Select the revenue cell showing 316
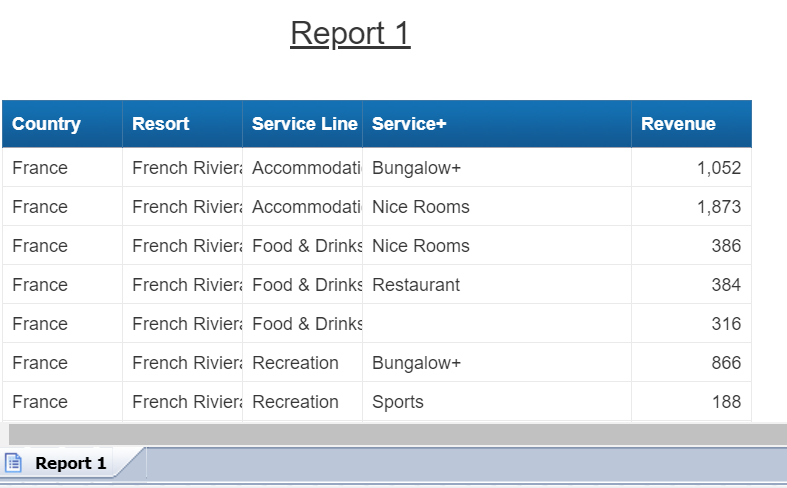Viewport: 787px width, 488px height. pyautogui.click(x=726, y=324)
